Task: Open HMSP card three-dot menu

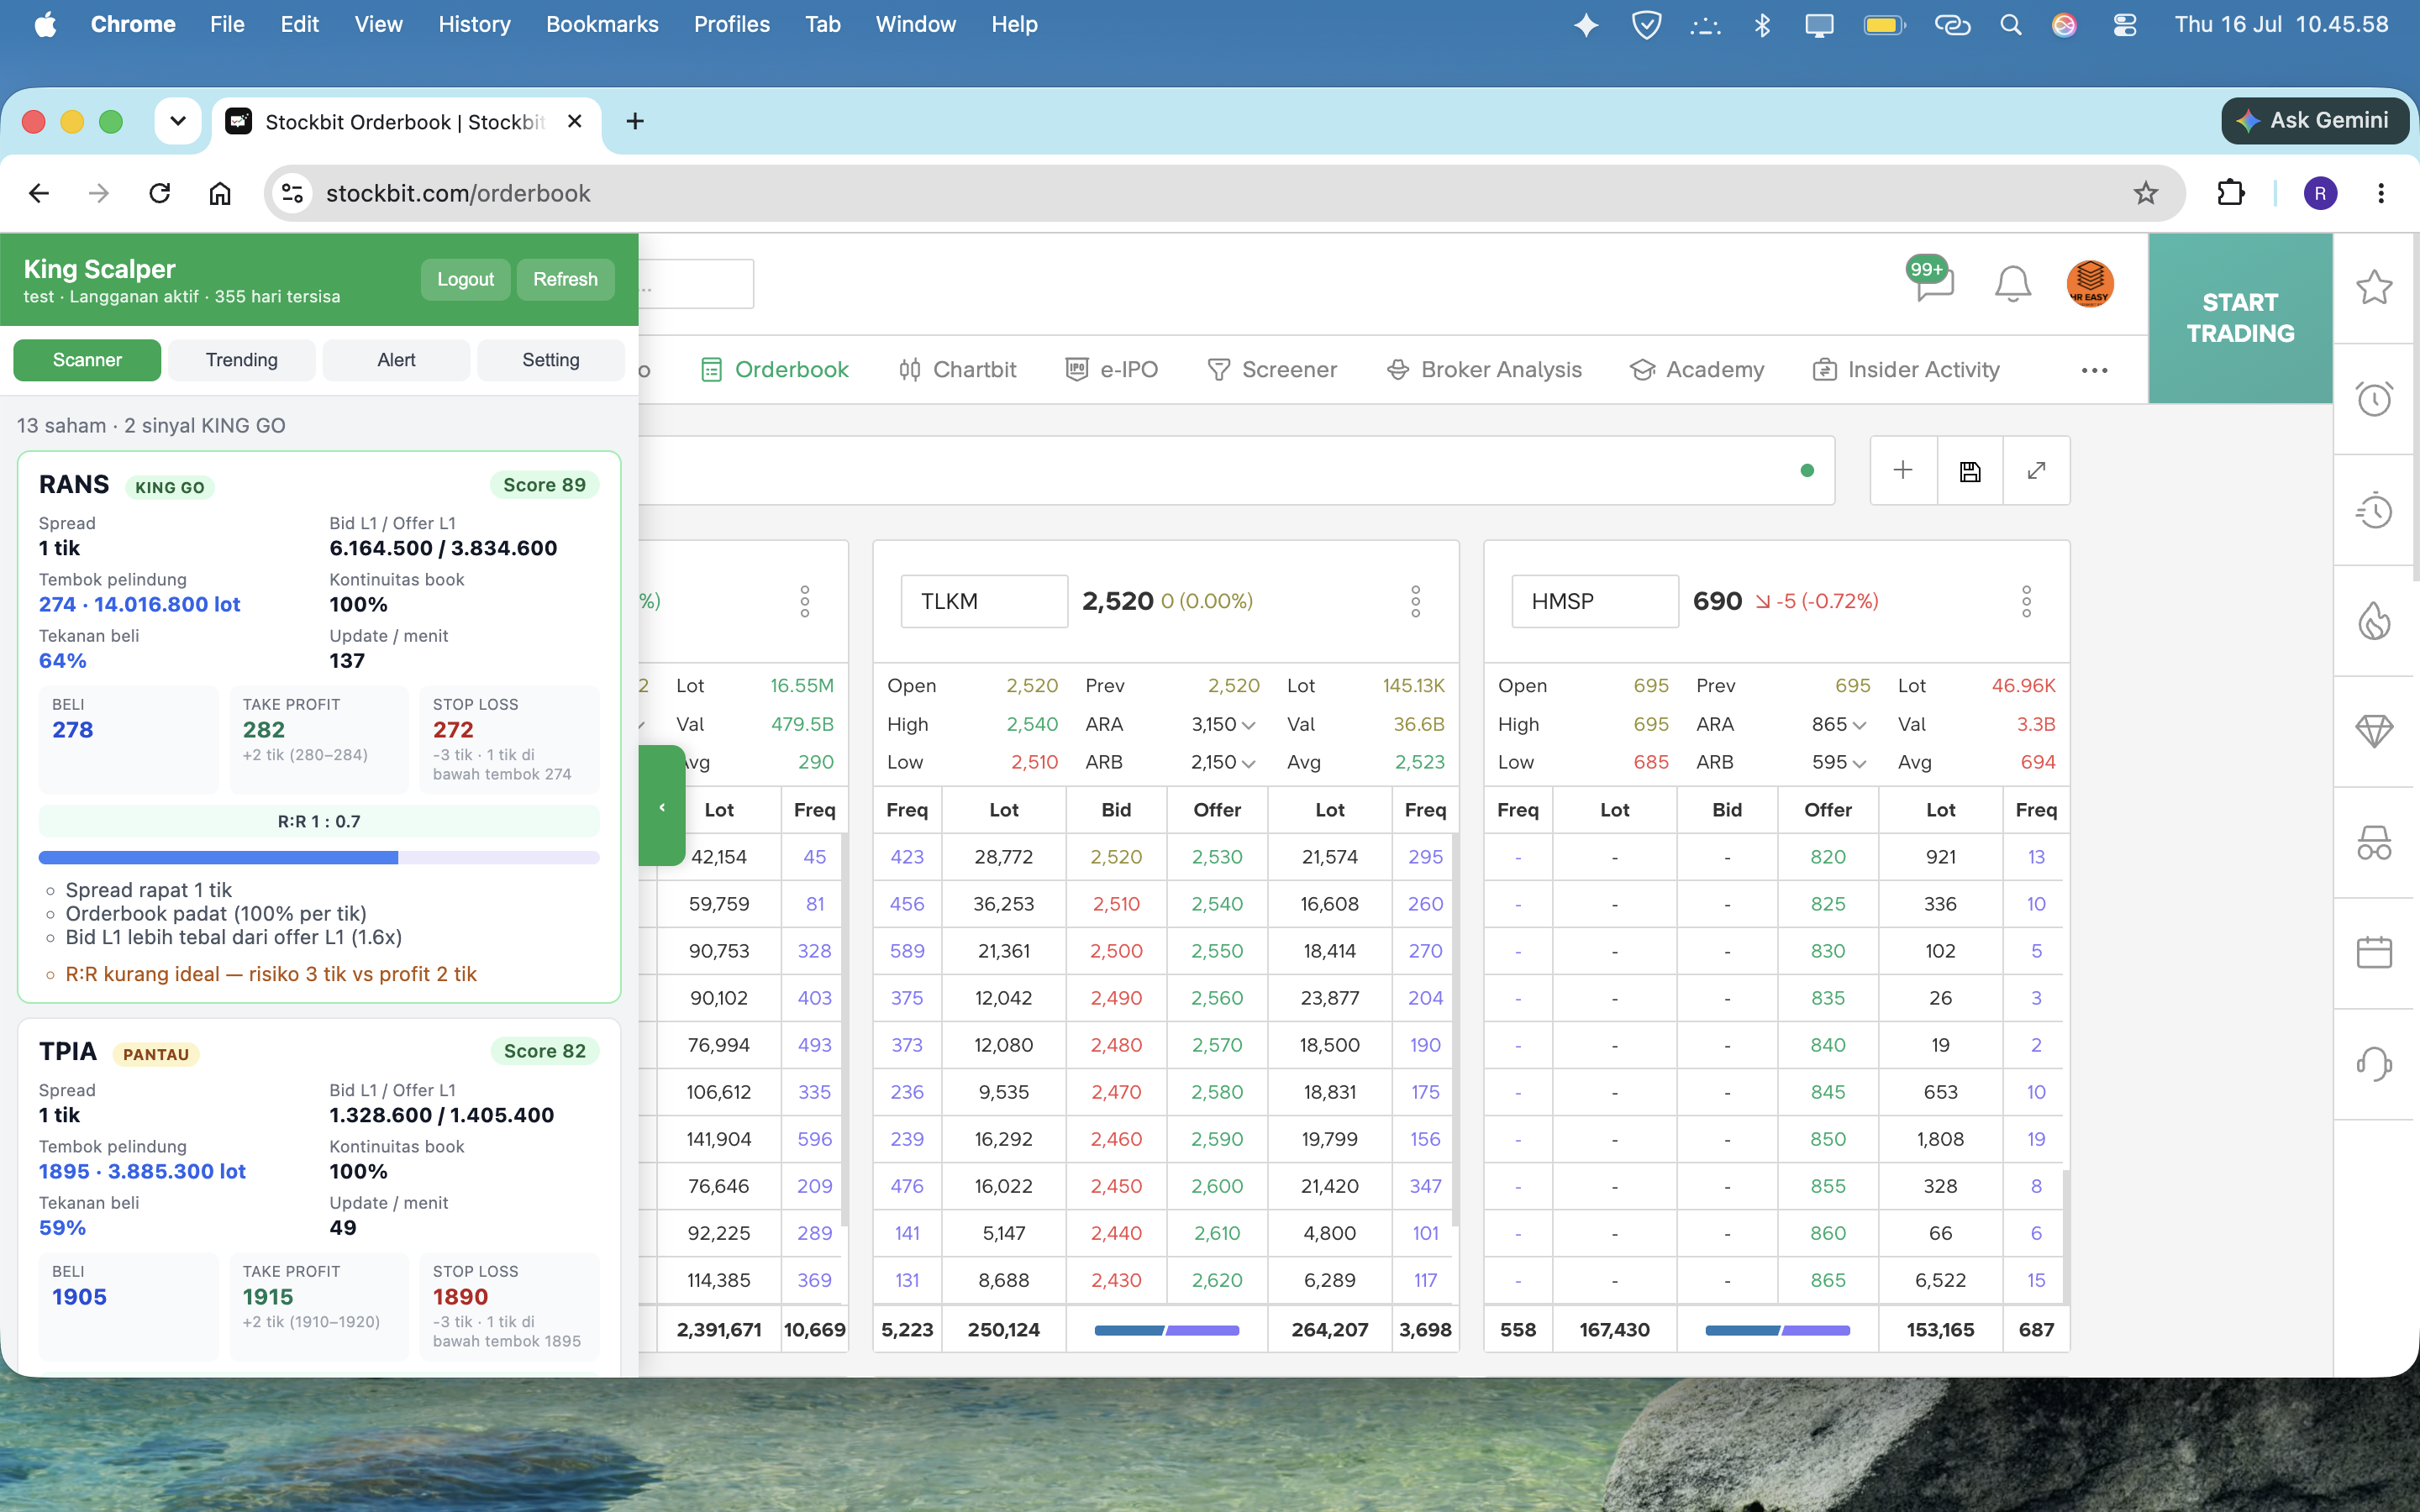Action: [2026, 601]
